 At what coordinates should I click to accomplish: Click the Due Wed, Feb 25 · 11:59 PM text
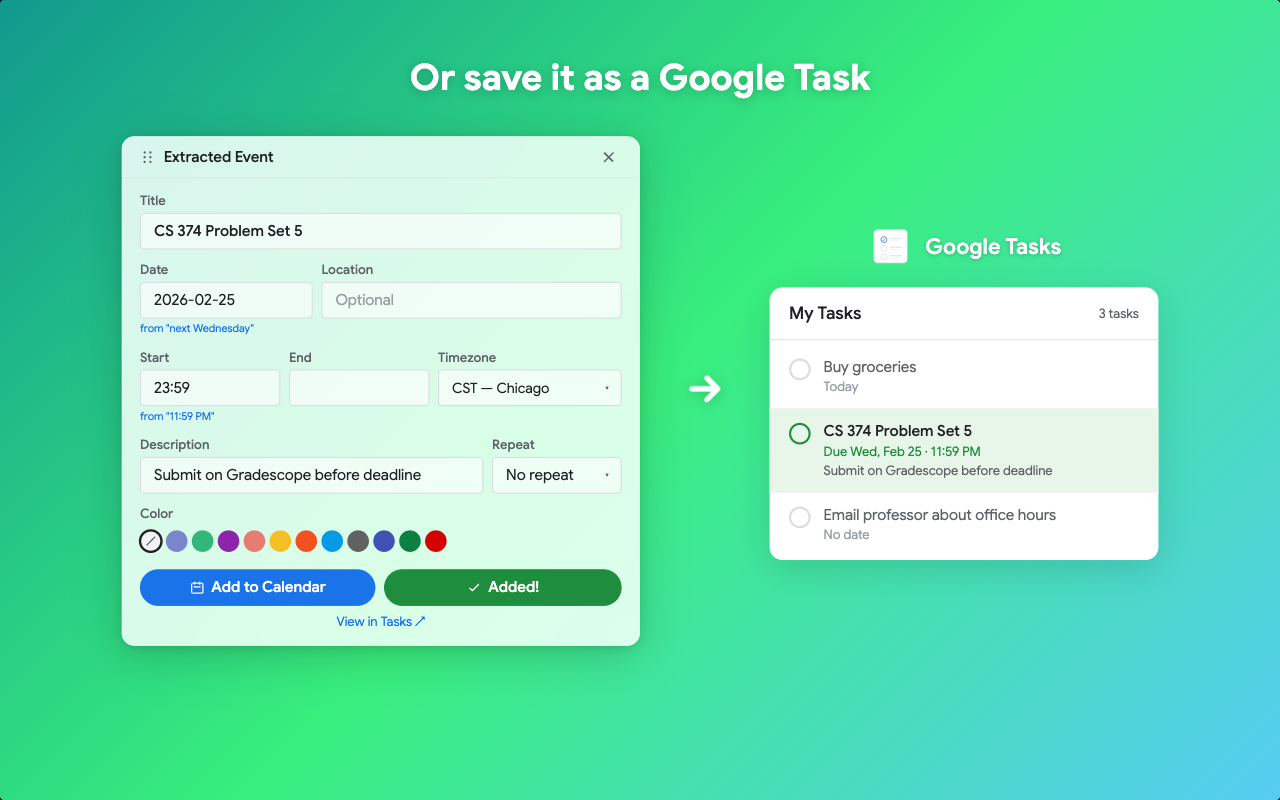pyautogui.click(x=902, y=452)
